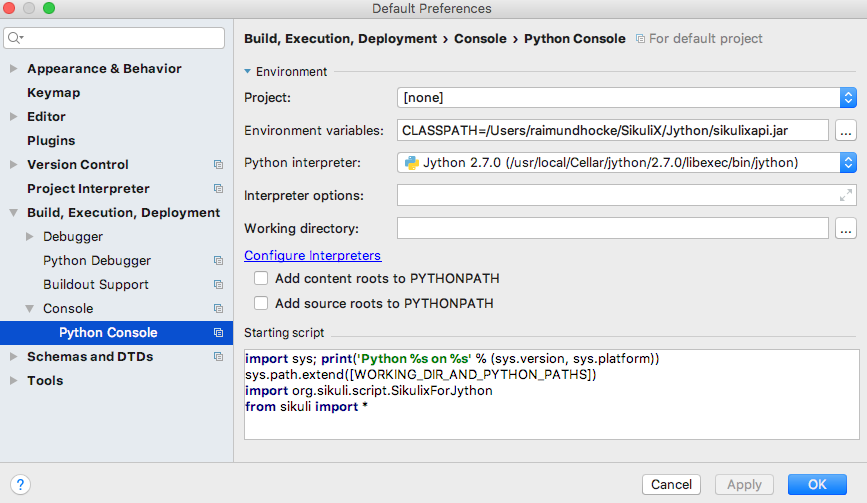Click the project-level icon beside Project Interpreter
The image size is (867, 503).
point(218,189)
